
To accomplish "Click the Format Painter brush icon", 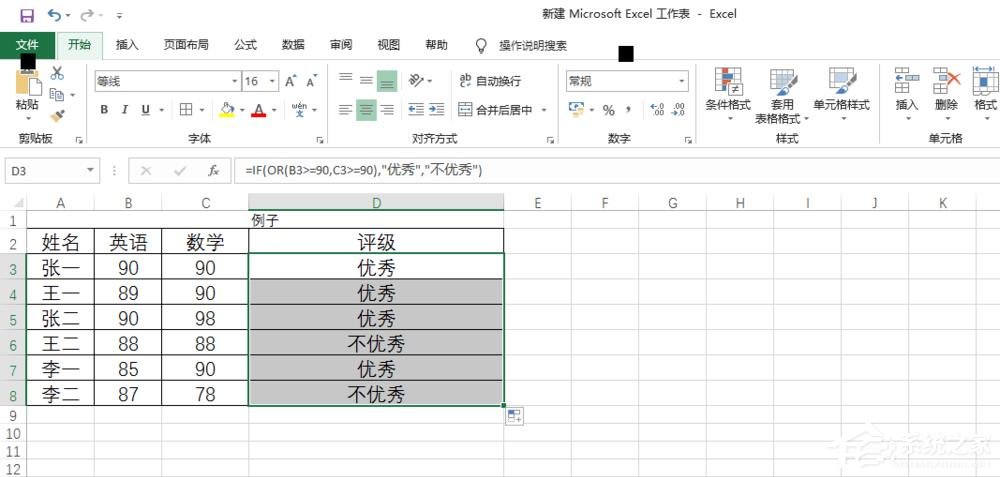I will 57,115.
